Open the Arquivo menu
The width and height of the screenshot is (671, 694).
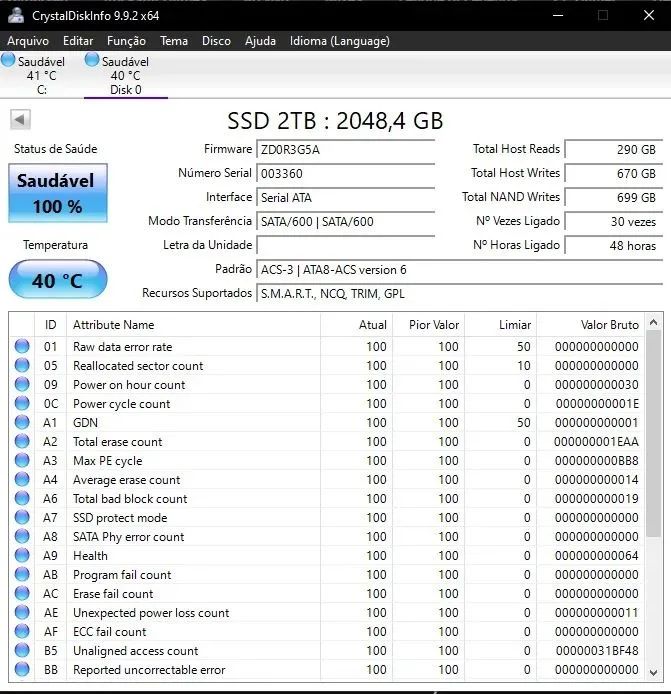(x=28, y=41)
